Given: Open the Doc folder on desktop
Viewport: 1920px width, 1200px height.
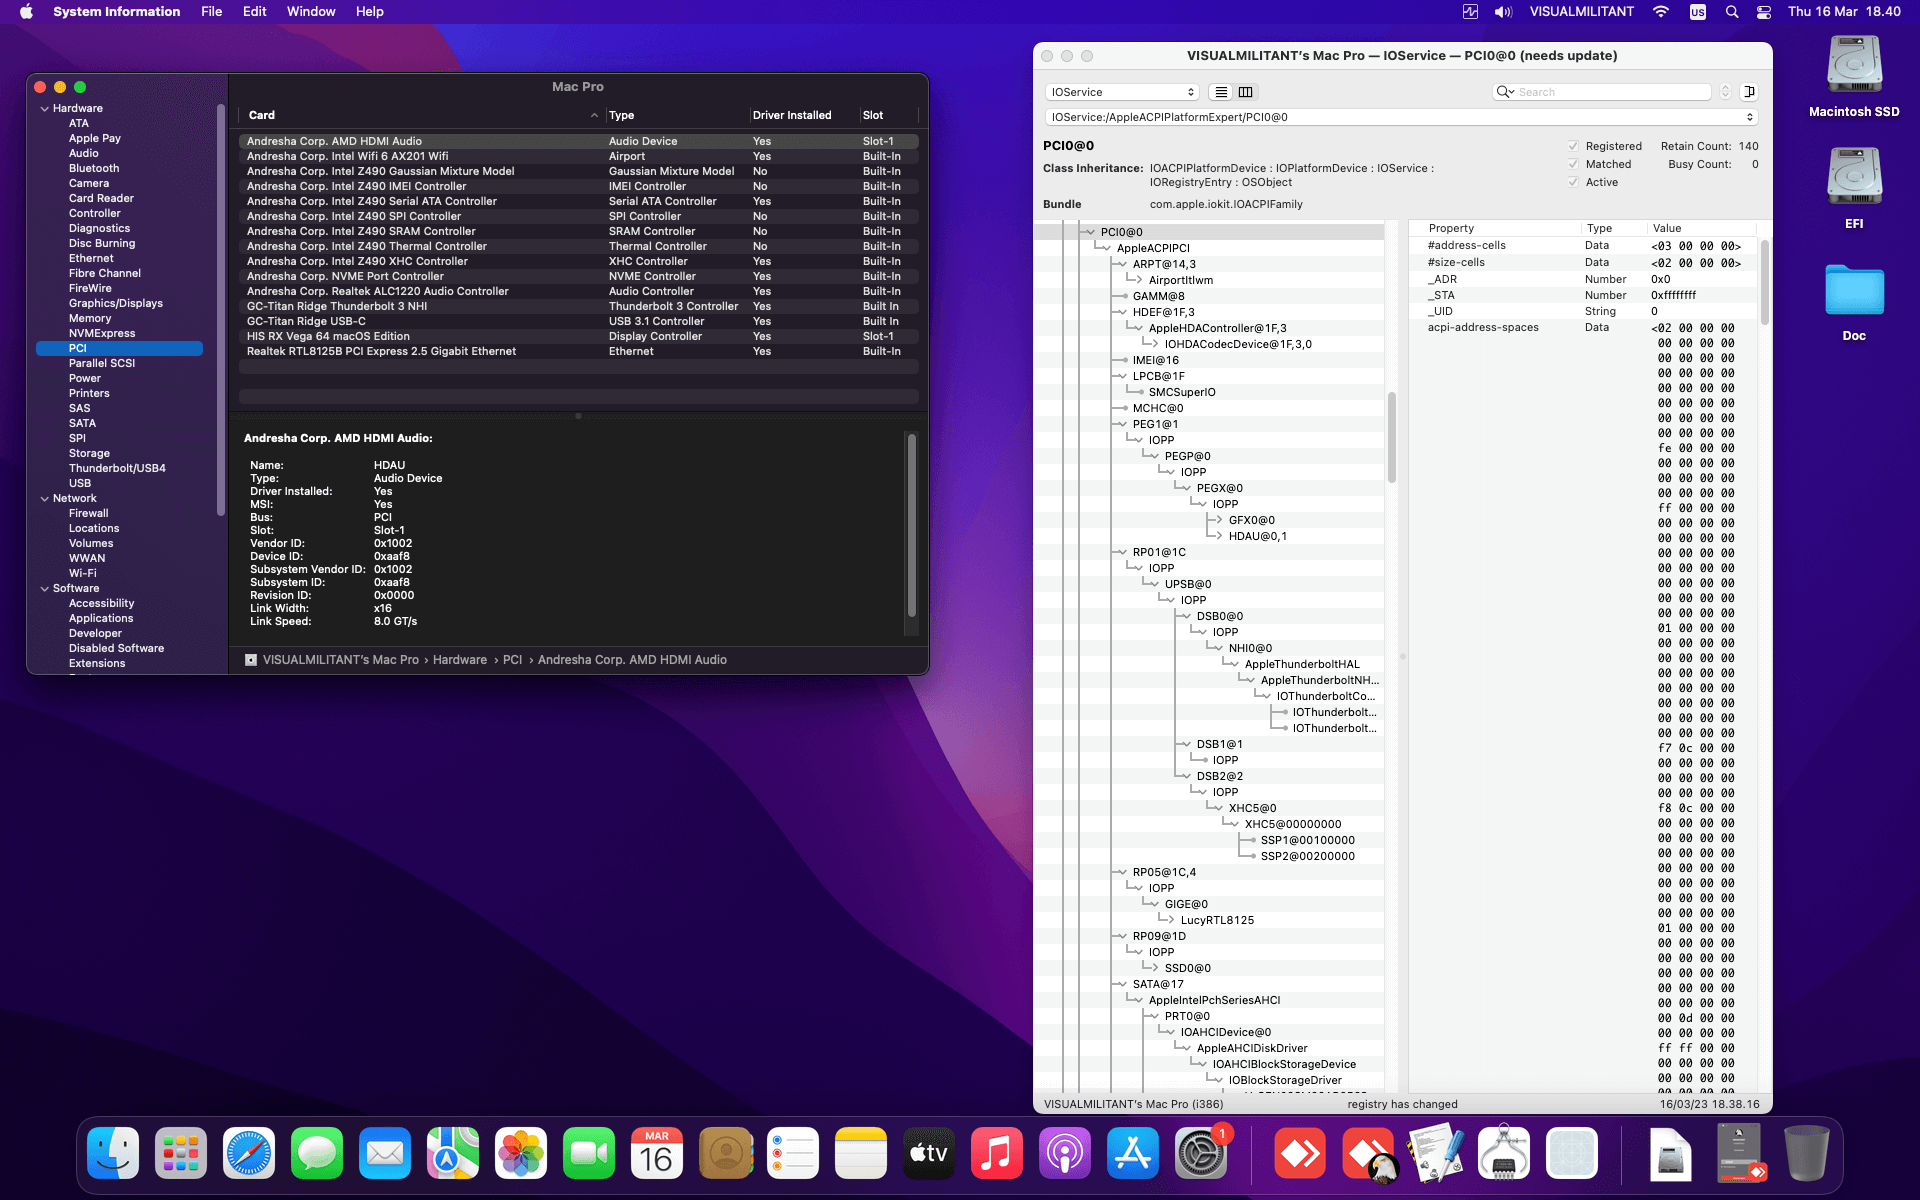Looking at the screenshot, I should (x=1854, y=291).
